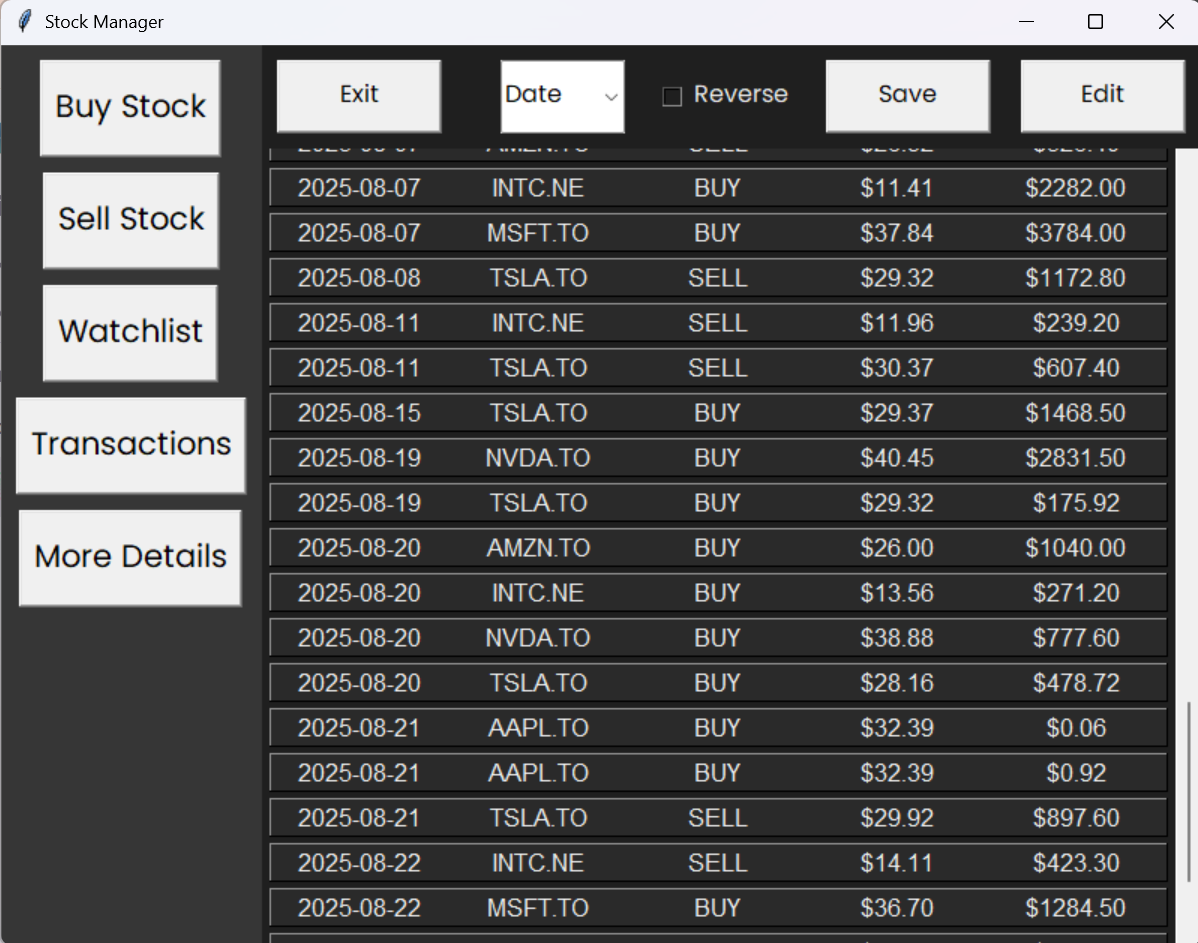Click BUY in the $2831.50 row
This screenshot has width=1198, height=943.
click(717, 459)
